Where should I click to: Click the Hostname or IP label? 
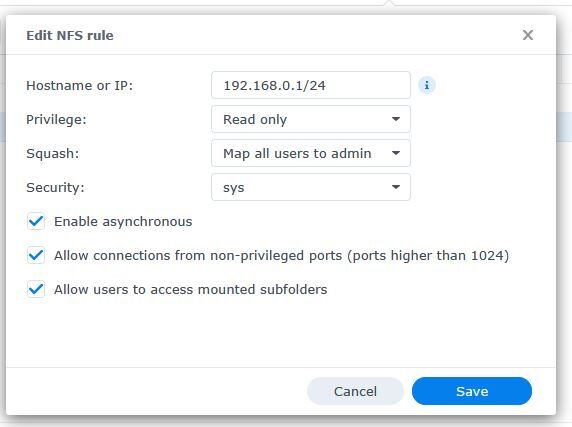[80, 86]
